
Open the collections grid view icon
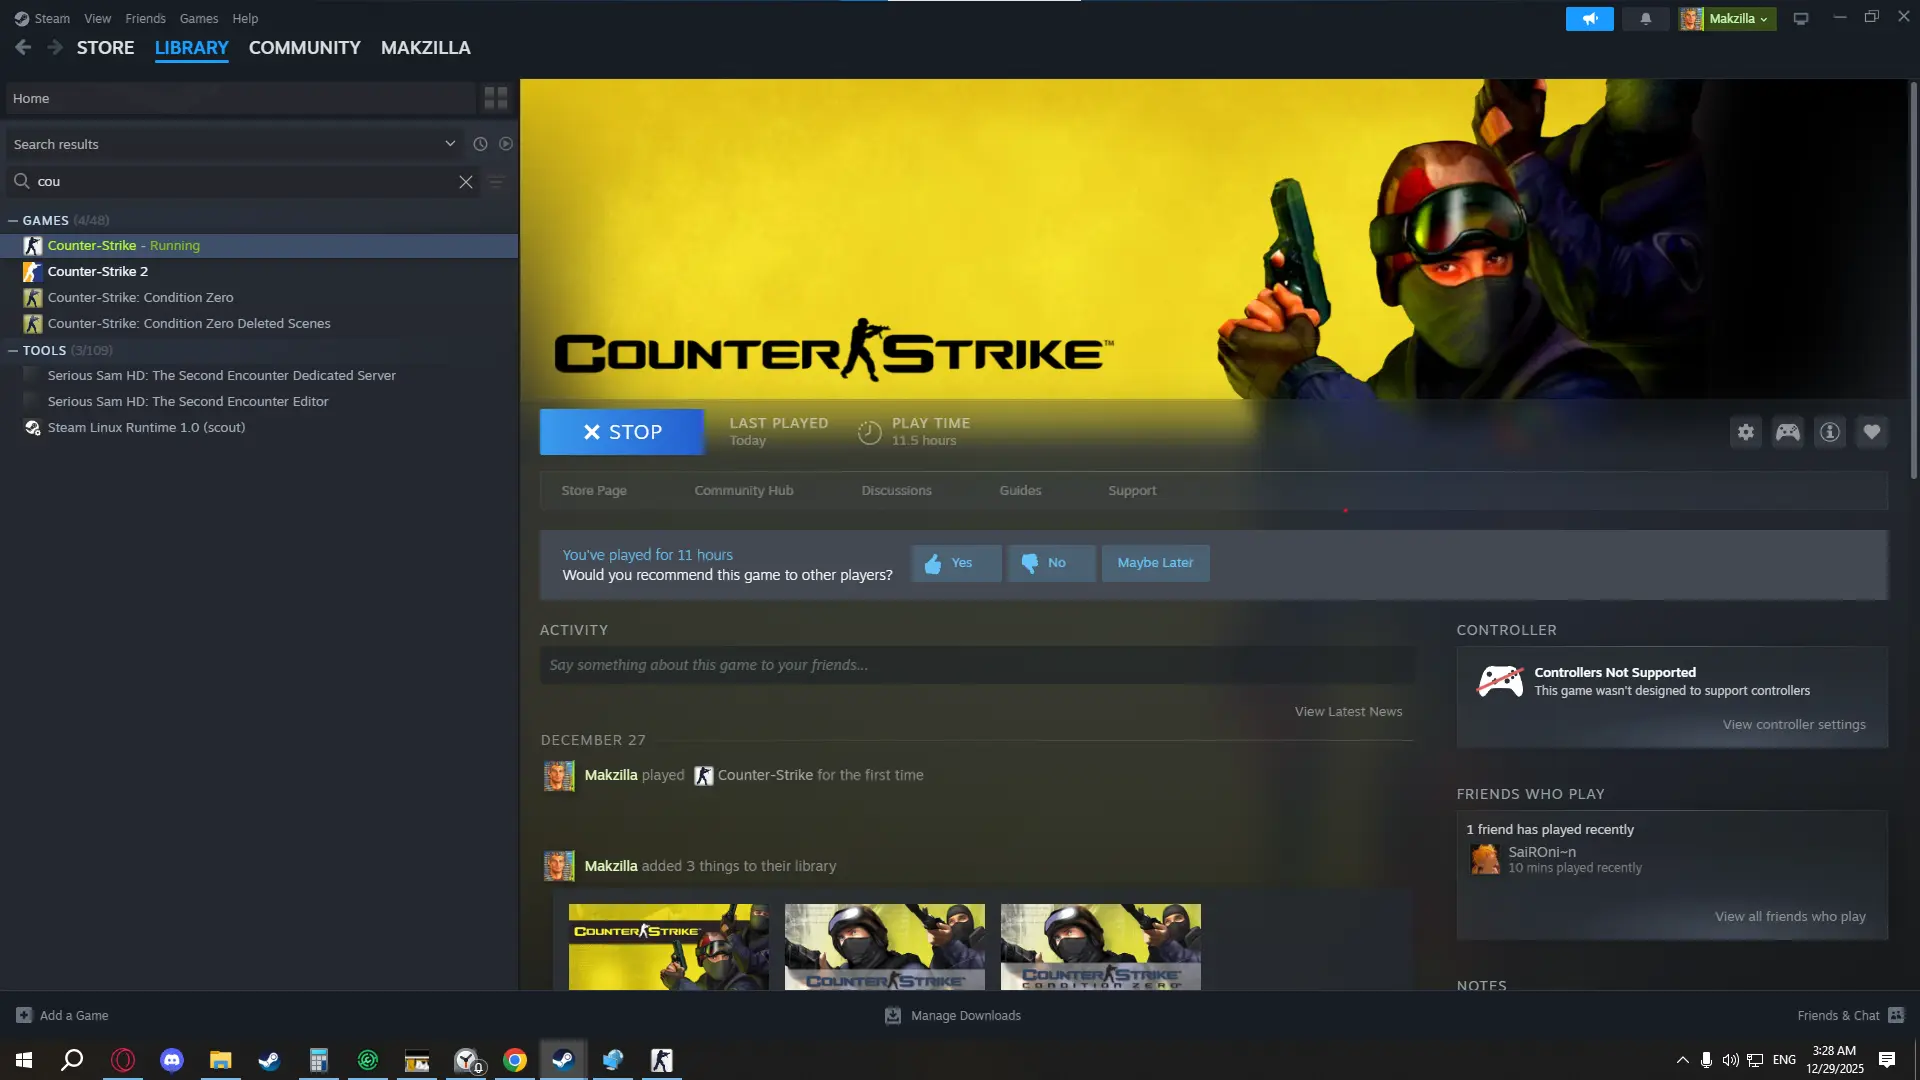[496, 98]
